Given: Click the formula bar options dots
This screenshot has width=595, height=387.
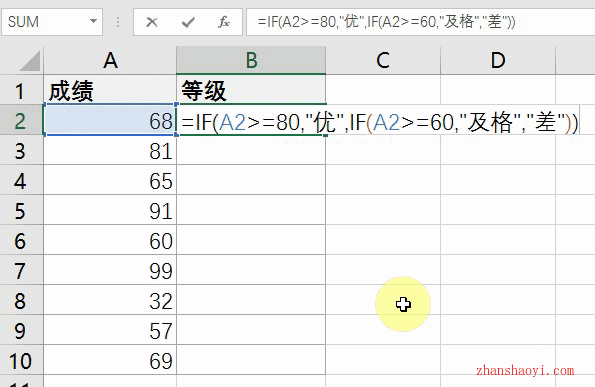Looking at the screenshot, I should (x=118, y=22).
